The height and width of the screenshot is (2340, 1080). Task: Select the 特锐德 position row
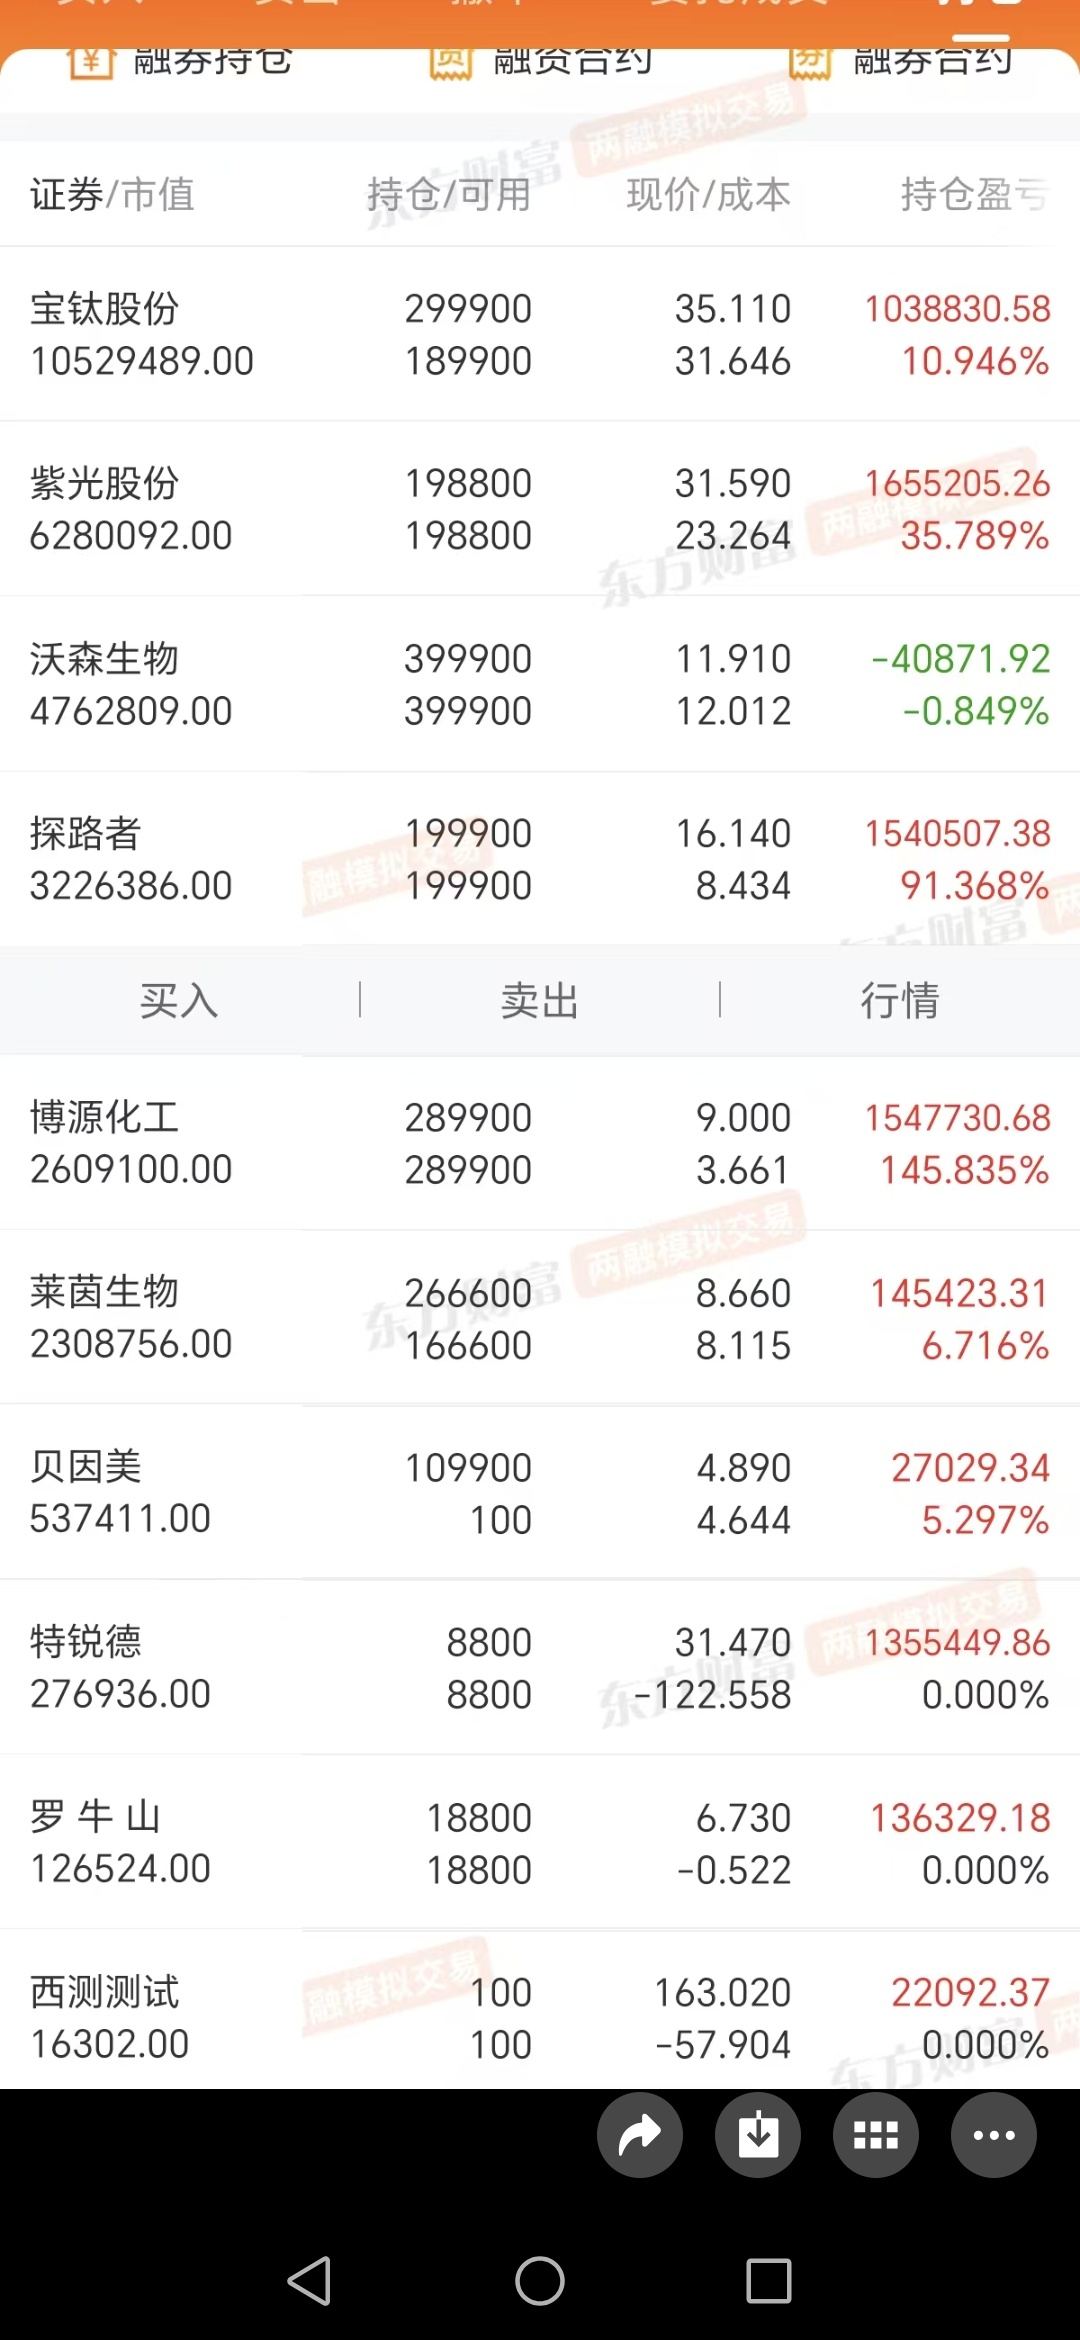click(540, 1667)
